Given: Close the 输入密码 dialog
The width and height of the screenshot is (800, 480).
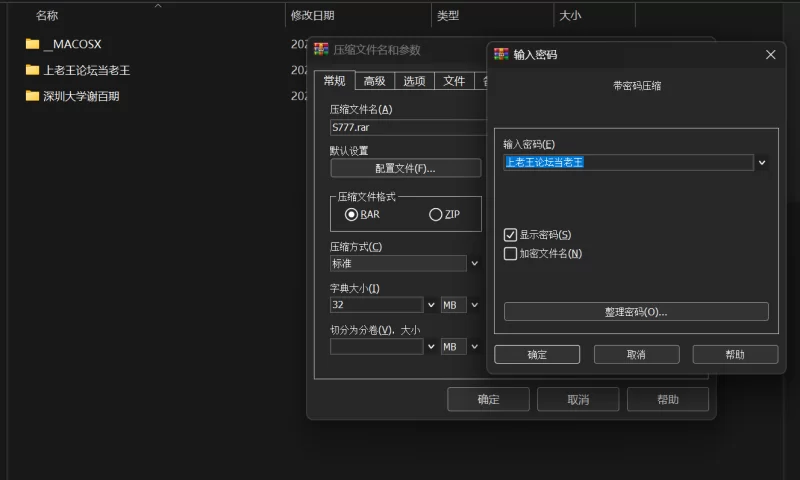Looking at the screenshot, I should click(770, 55).
